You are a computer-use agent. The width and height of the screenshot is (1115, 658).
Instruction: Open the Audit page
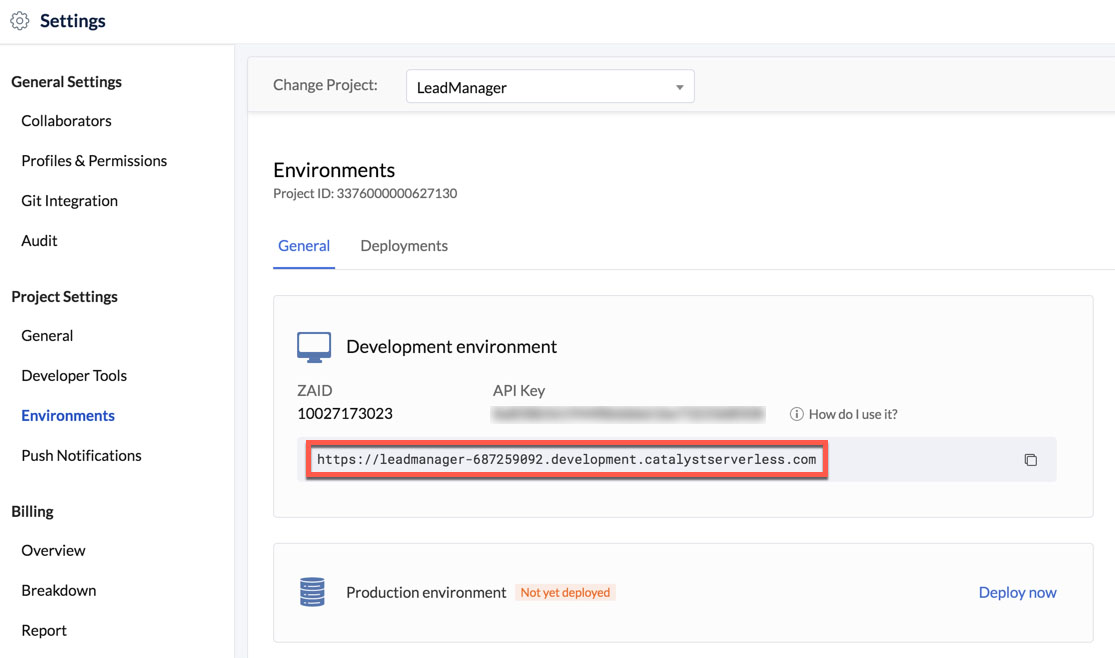pos(39,241)
